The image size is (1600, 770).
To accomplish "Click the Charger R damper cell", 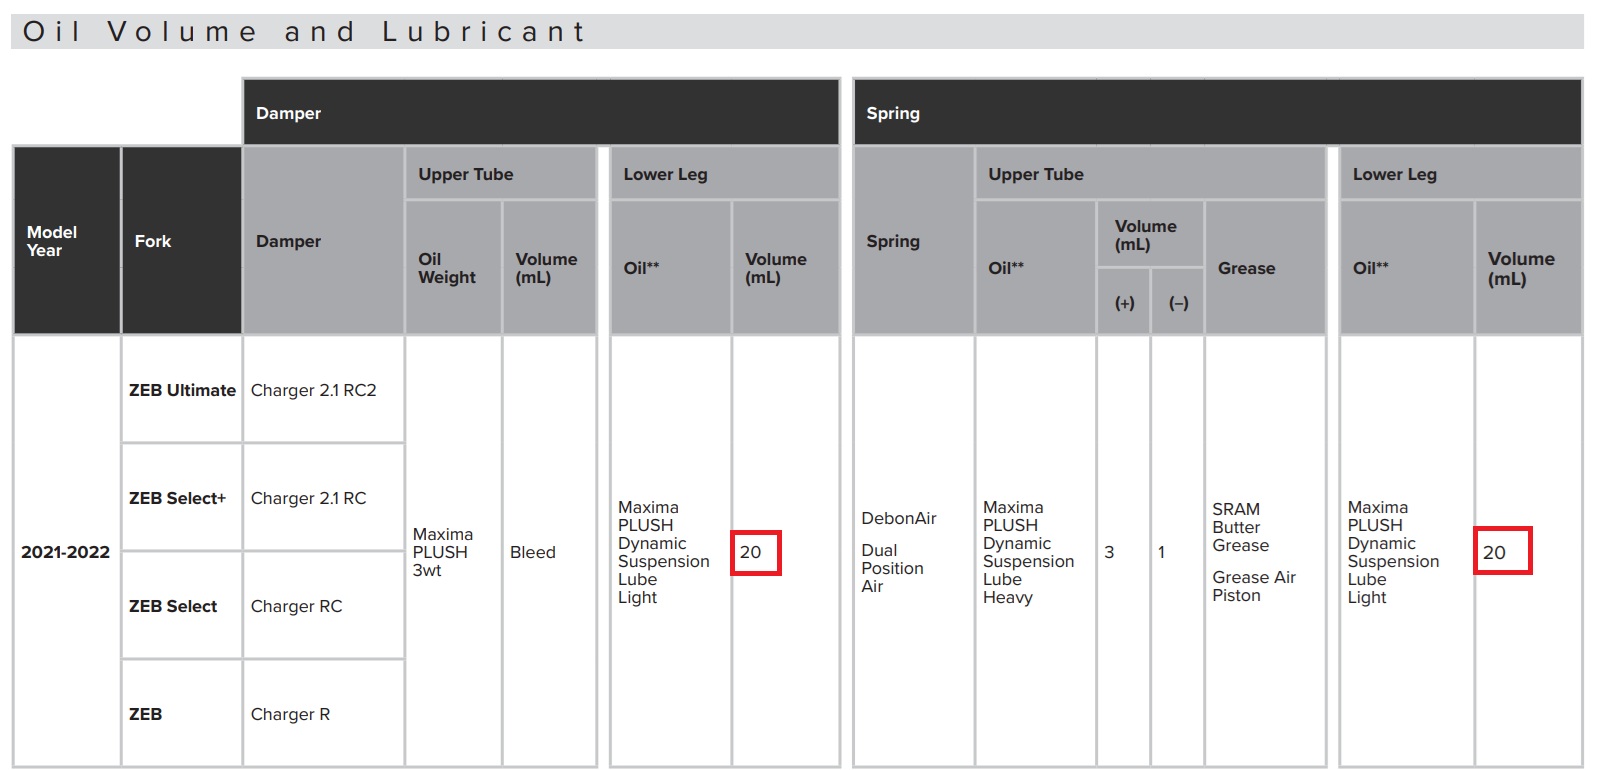I will coord(323,714).
